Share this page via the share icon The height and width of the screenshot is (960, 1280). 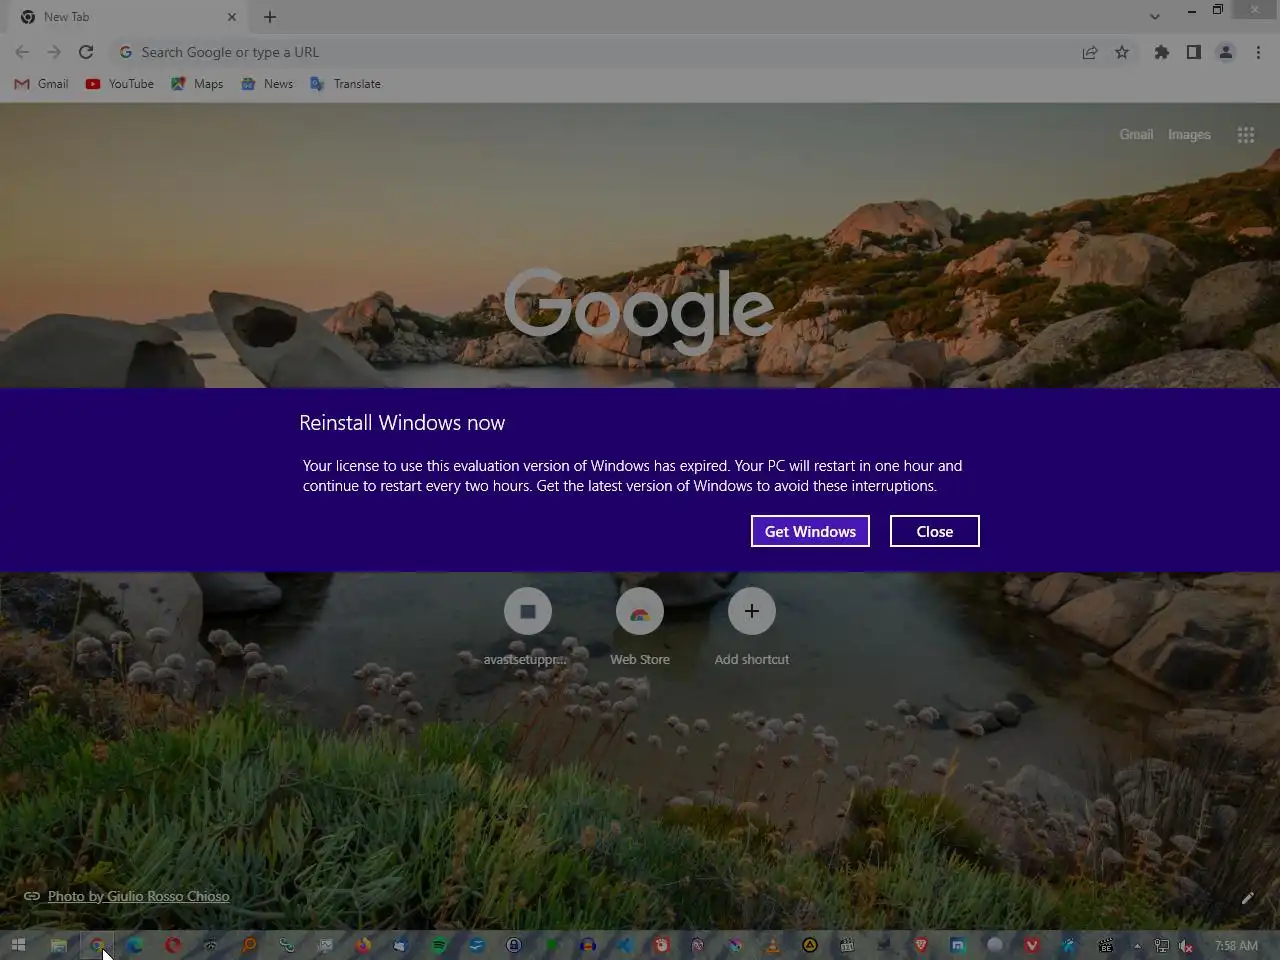click(x=1090, y=52)
